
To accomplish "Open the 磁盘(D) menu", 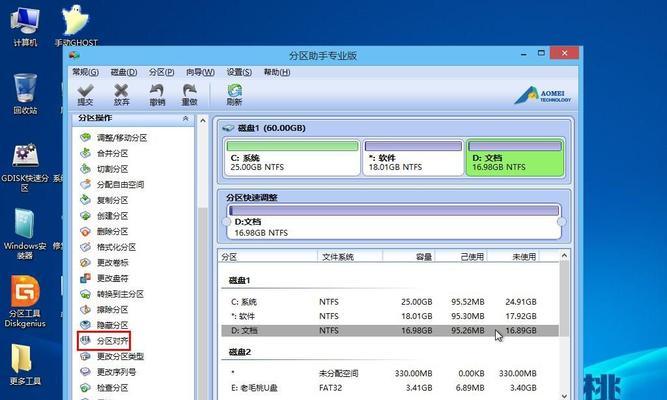I will tap(124, 72).
